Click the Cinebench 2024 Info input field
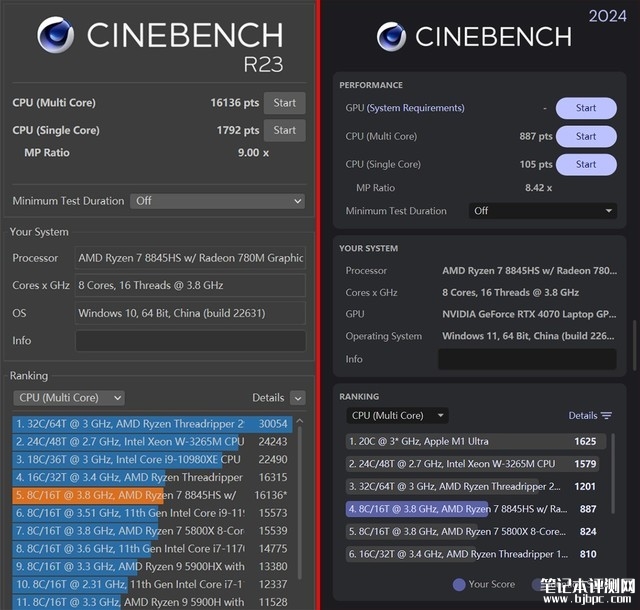The width and height of the screenshot is (640, 610). tap(527, 359)
